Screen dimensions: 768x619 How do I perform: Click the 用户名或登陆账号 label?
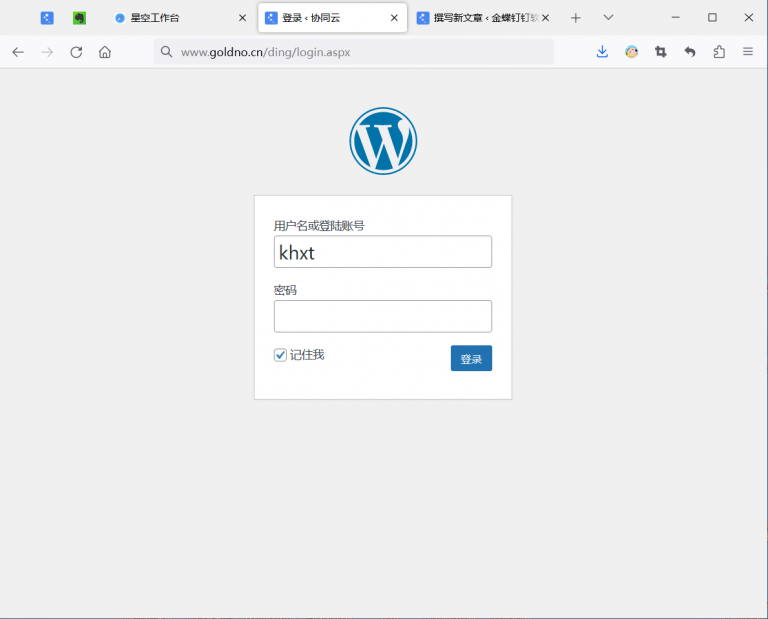319,226
